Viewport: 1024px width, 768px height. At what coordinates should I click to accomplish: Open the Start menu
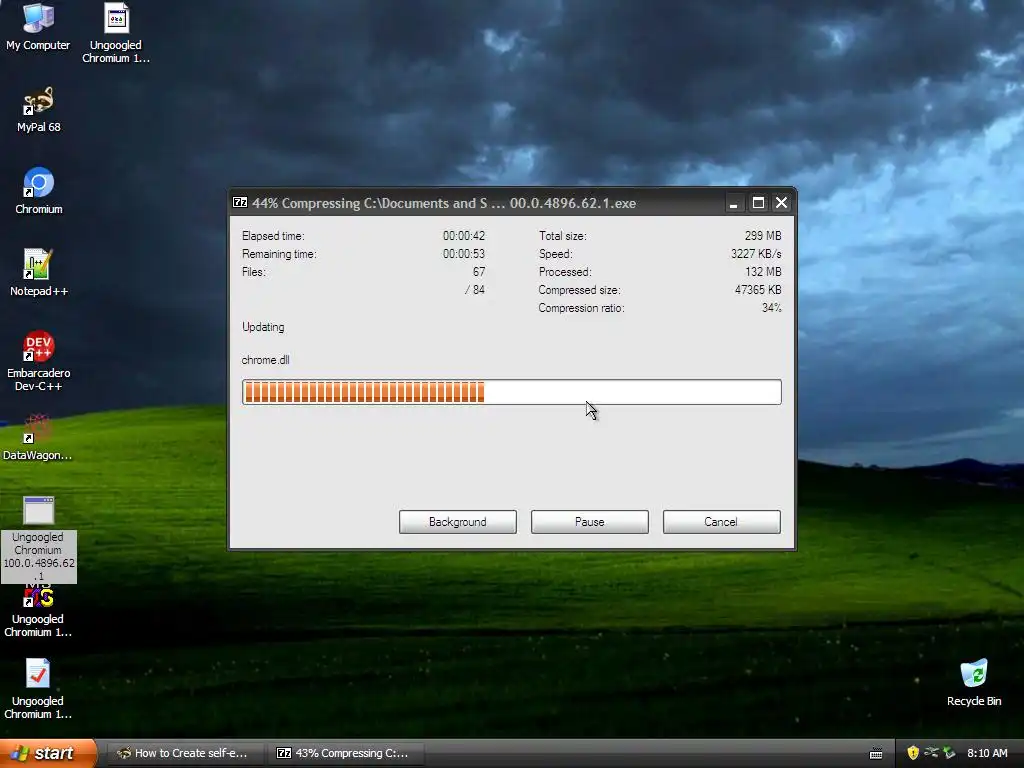click(x=48, y=753)
